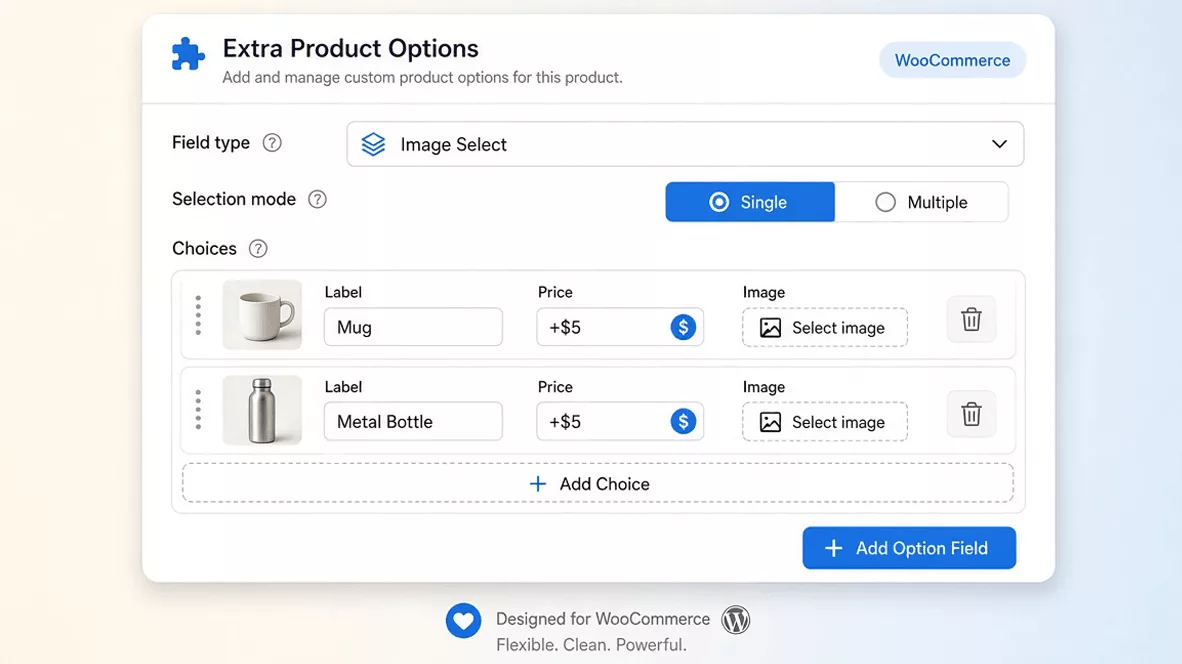Click the Metal Bottle label input field
This screenshot has width=1182, height=664.
coord(413,421)
